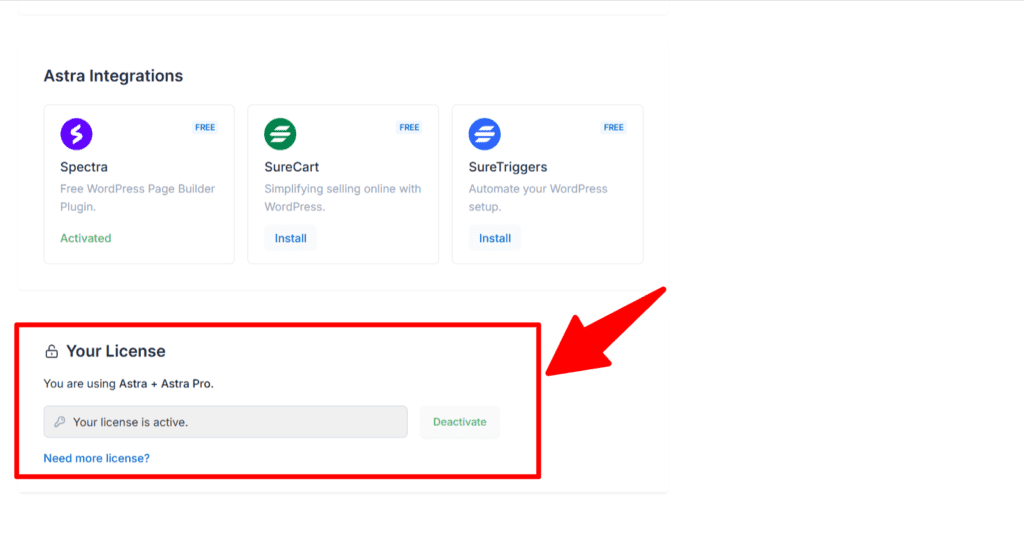This screenshot has height=541, width=1024.
Task: Click the Astra Integrations heading
Action: (x=113, y=76)
